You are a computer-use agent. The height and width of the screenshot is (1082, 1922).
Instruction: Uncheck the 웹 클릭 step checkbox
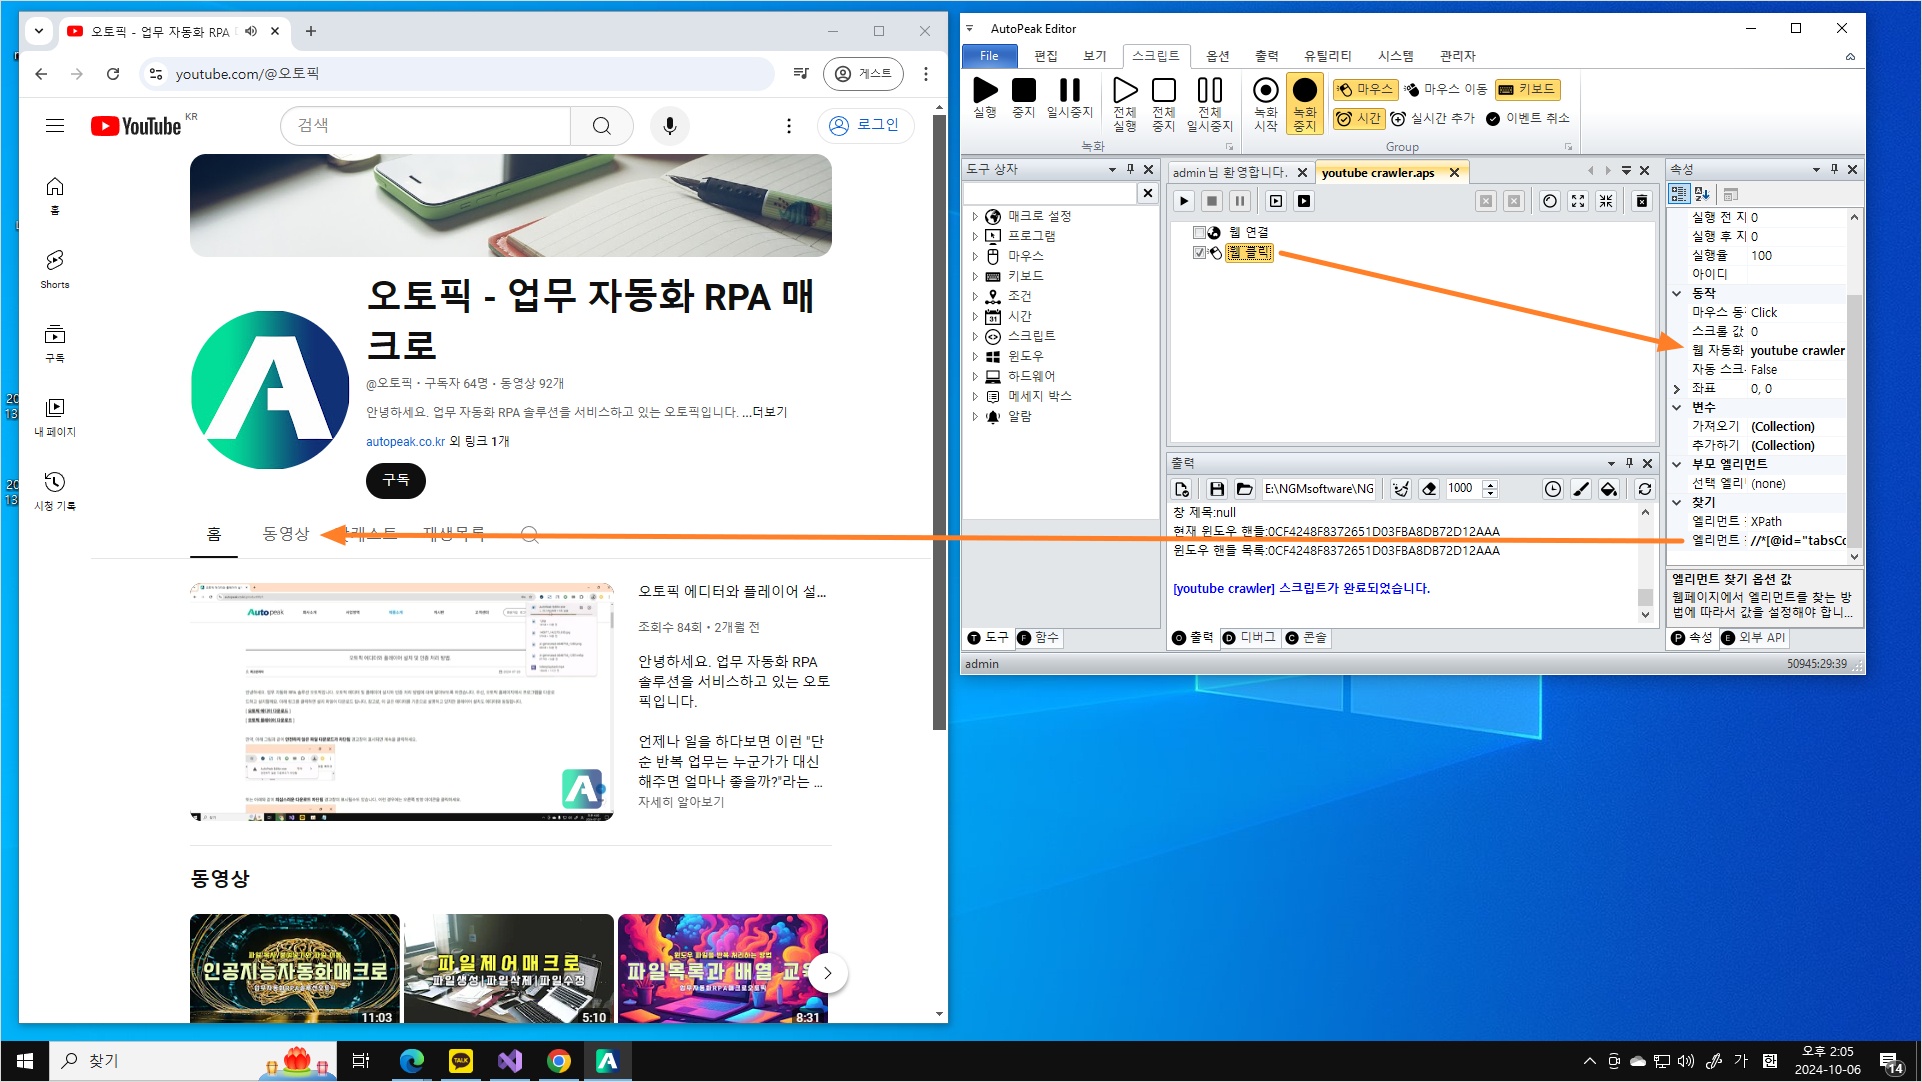(1199, 253)
